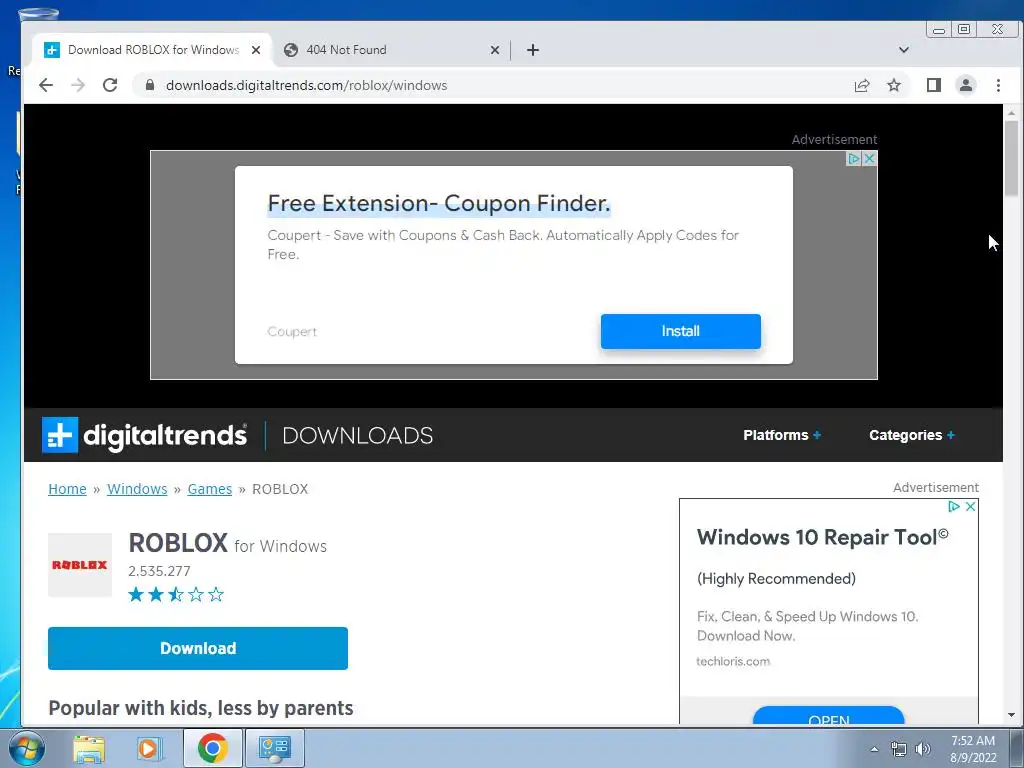Image resolution: width=1024 pixels, height=768 pixels.
Task: Click the ROBLOX version number 2.535.277
Action: [x=159, y=571]
